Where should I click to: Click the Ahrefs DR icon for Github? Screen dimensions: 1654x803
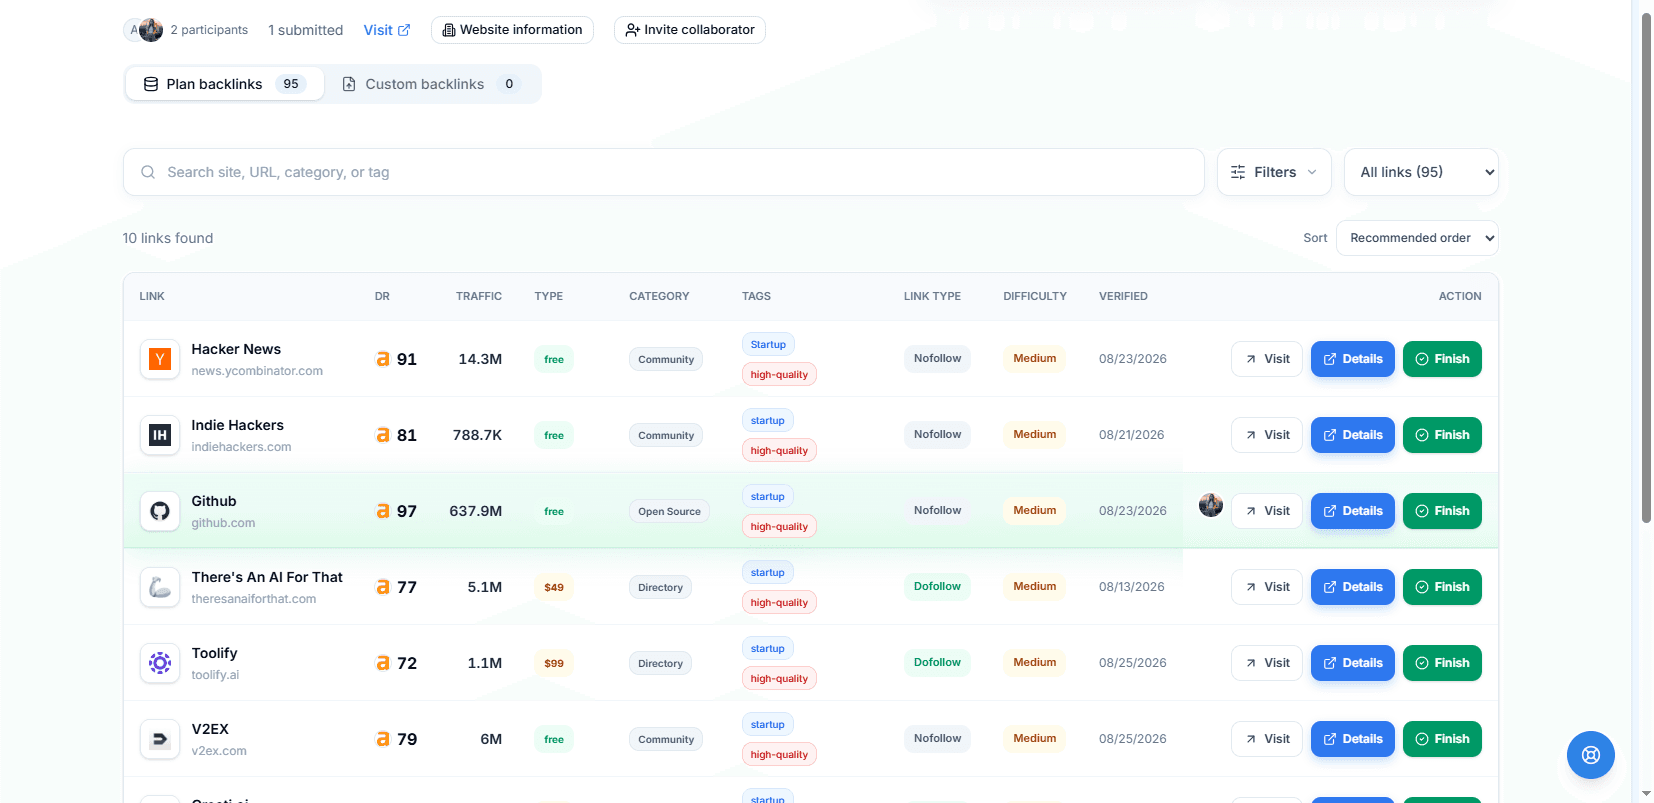pyautogui.click(x=382, y=511)
